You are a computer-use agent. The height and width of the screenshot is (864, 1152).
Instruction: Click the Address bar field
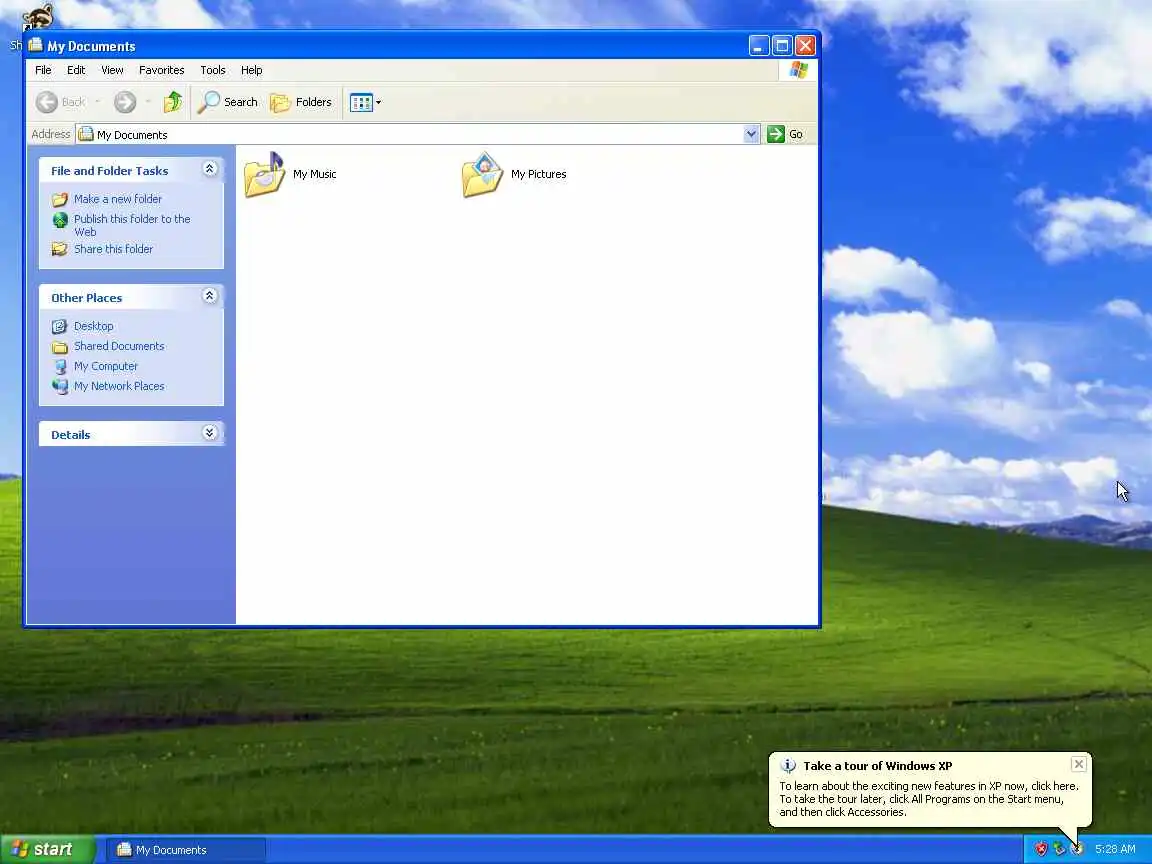[417, 134]
